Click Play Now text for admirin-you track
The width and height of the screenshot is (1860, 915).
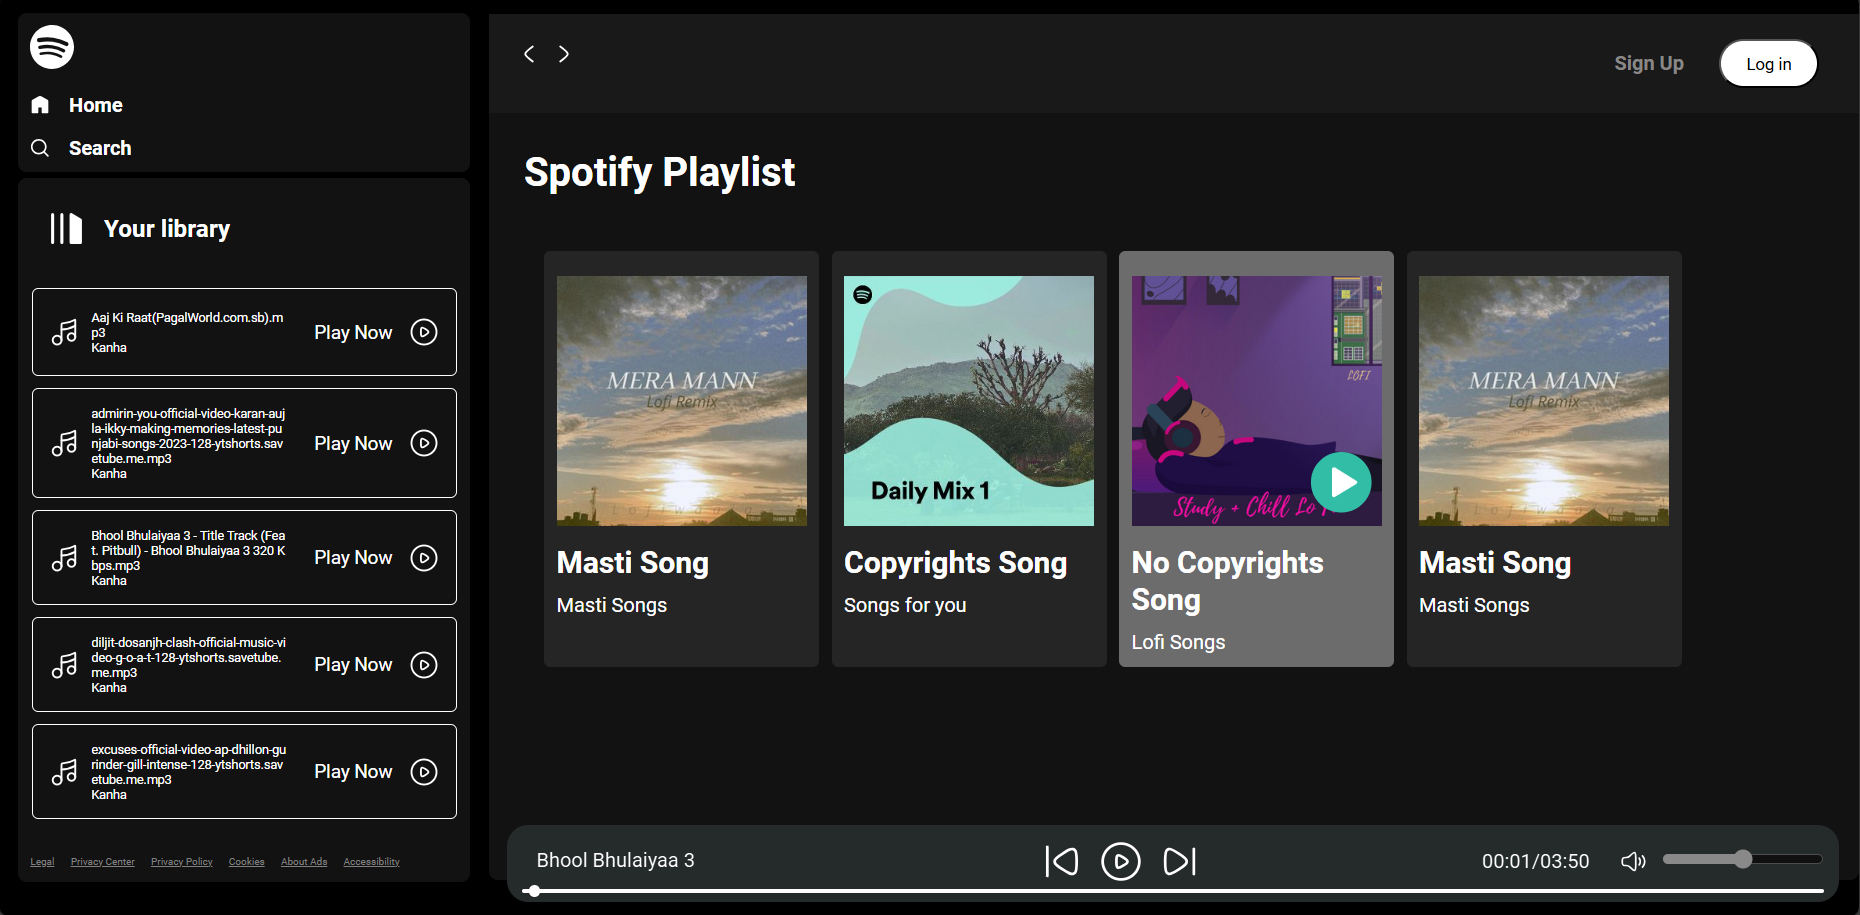pyautogui.click(x=353, y=443)
